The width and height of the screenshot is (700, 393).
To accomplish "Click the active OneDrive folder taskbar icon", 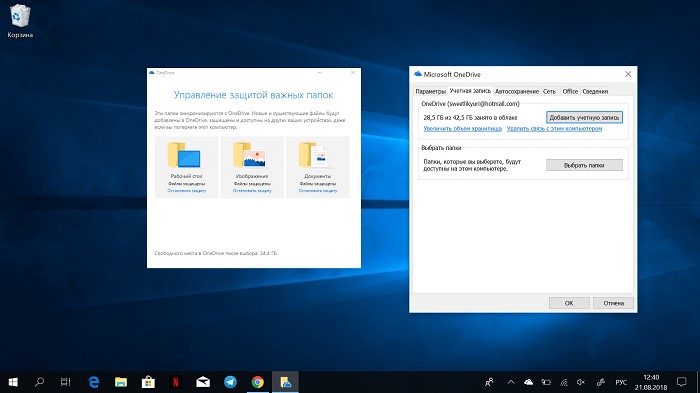I will pos(285,382).
